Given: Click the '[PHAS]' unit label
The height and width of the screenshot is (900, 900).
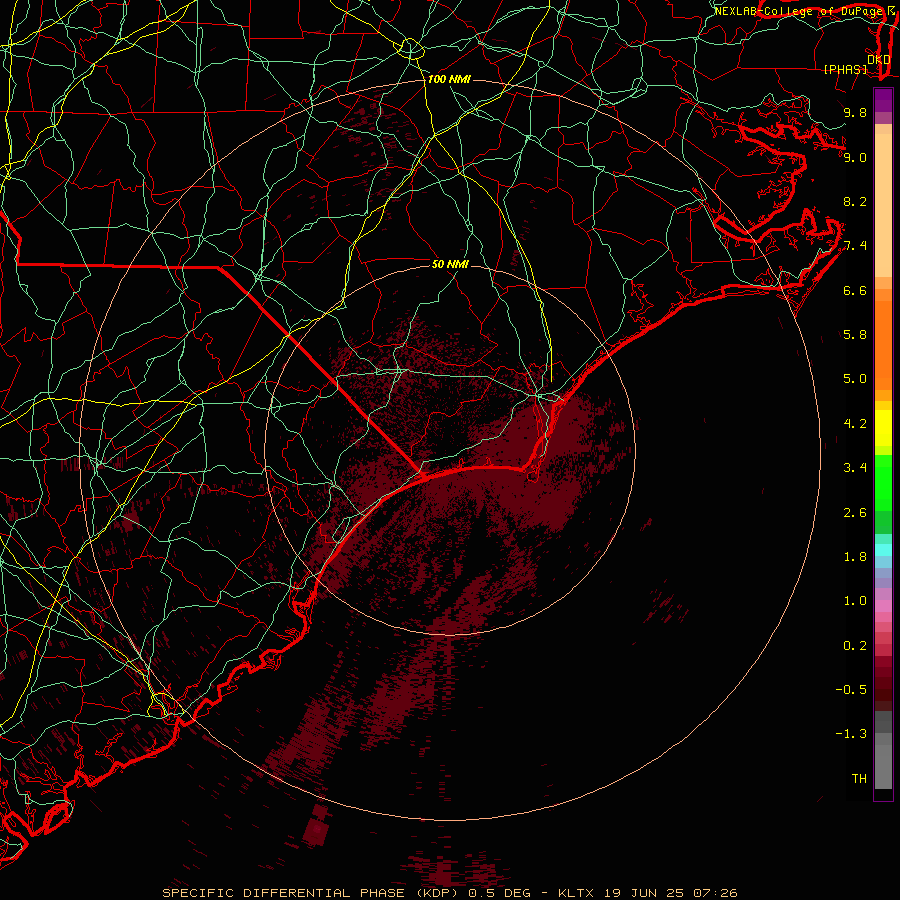Looking at the screenshot, I should pyautogui.click(x=845, y=69).
